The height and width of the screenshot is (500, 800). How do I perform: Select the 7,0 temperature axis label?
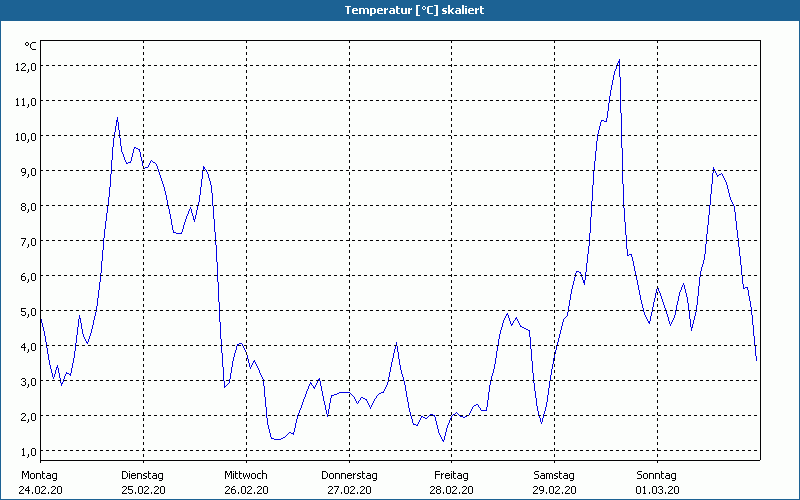[25, 241]
